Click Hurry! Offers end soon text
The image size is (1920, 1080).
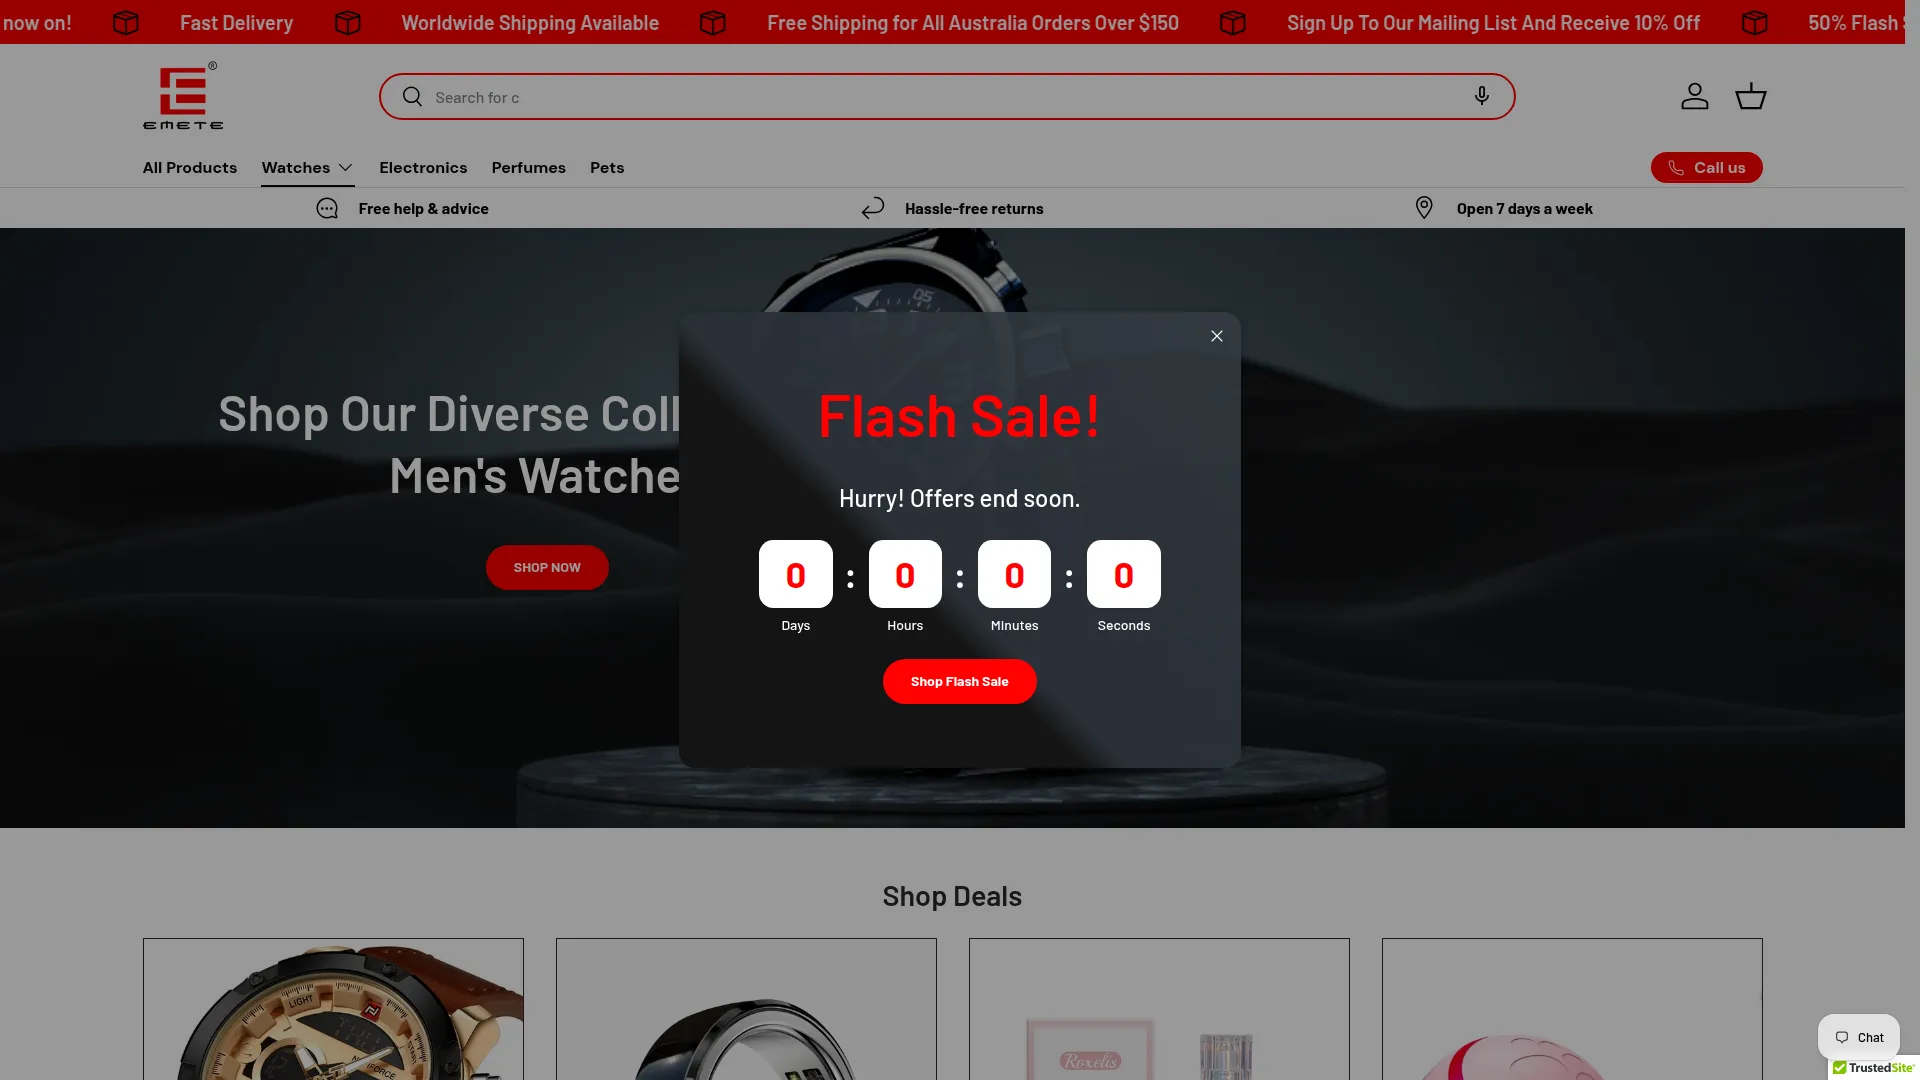(959, 498)
